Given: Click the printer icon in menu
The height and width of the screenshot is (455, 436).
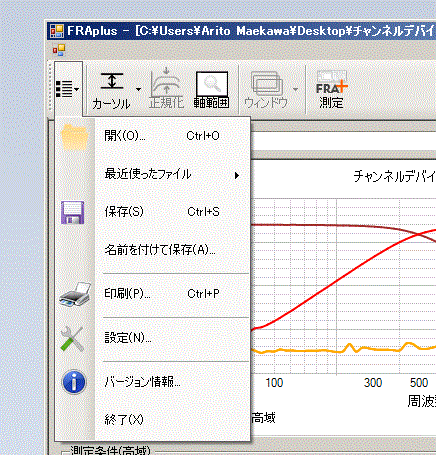Looking at the screenshot, I should click(75, 294).
